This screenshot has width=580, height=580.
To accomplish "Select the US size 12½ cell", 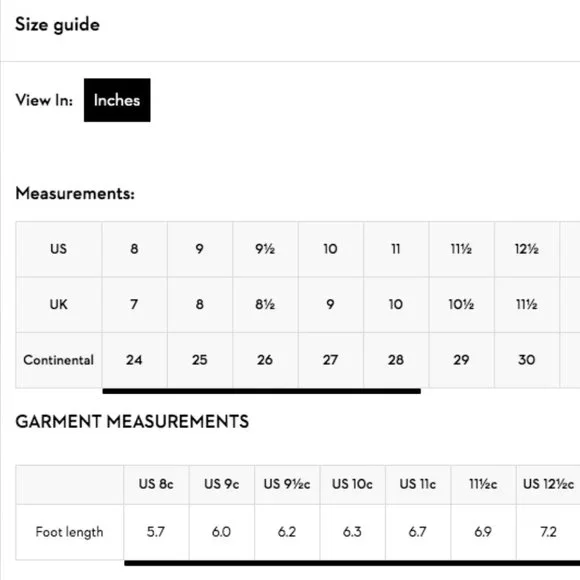I will [527, 249].
